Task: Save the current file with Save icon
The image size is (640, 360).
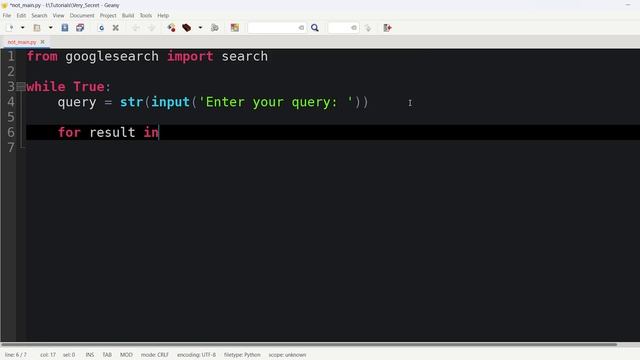Action: click(64, 28)
